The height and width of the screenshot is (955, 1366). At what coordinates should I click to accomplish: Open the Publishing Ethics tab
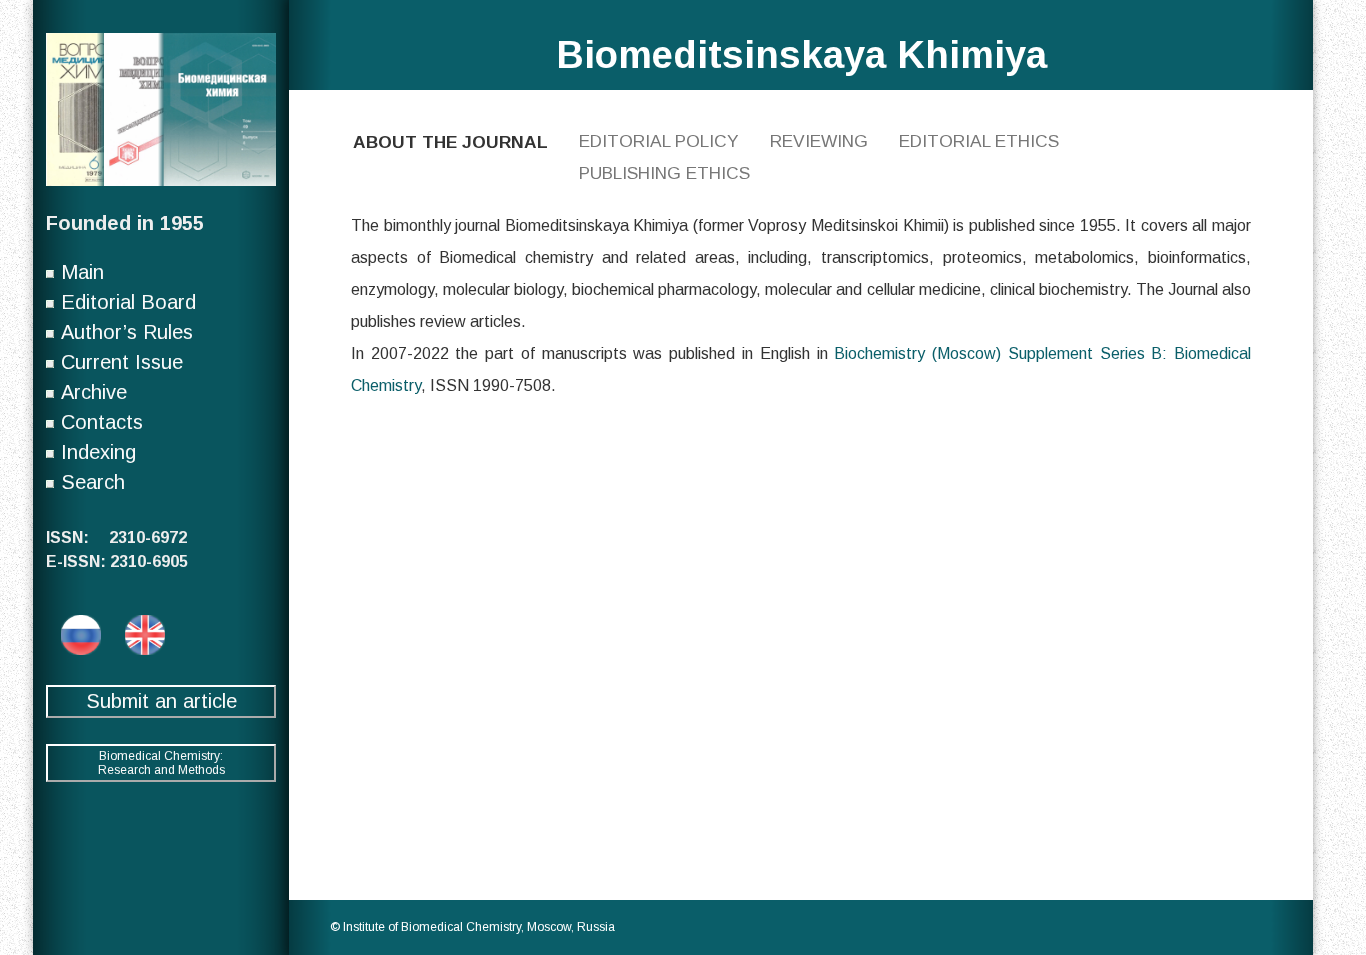664,173
